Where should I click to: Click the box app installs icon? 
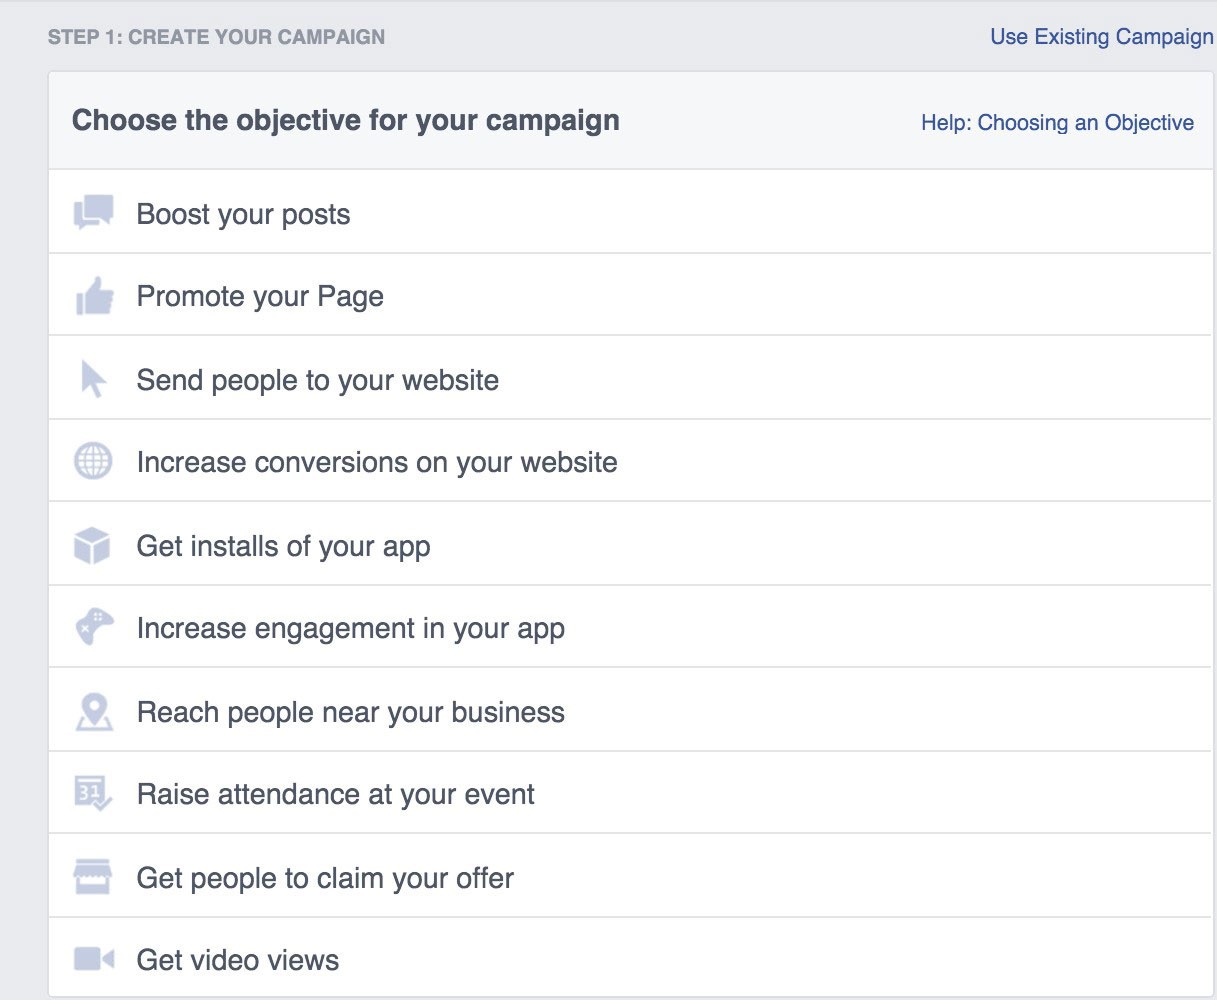pyautogui.click(x=92, y=546)
